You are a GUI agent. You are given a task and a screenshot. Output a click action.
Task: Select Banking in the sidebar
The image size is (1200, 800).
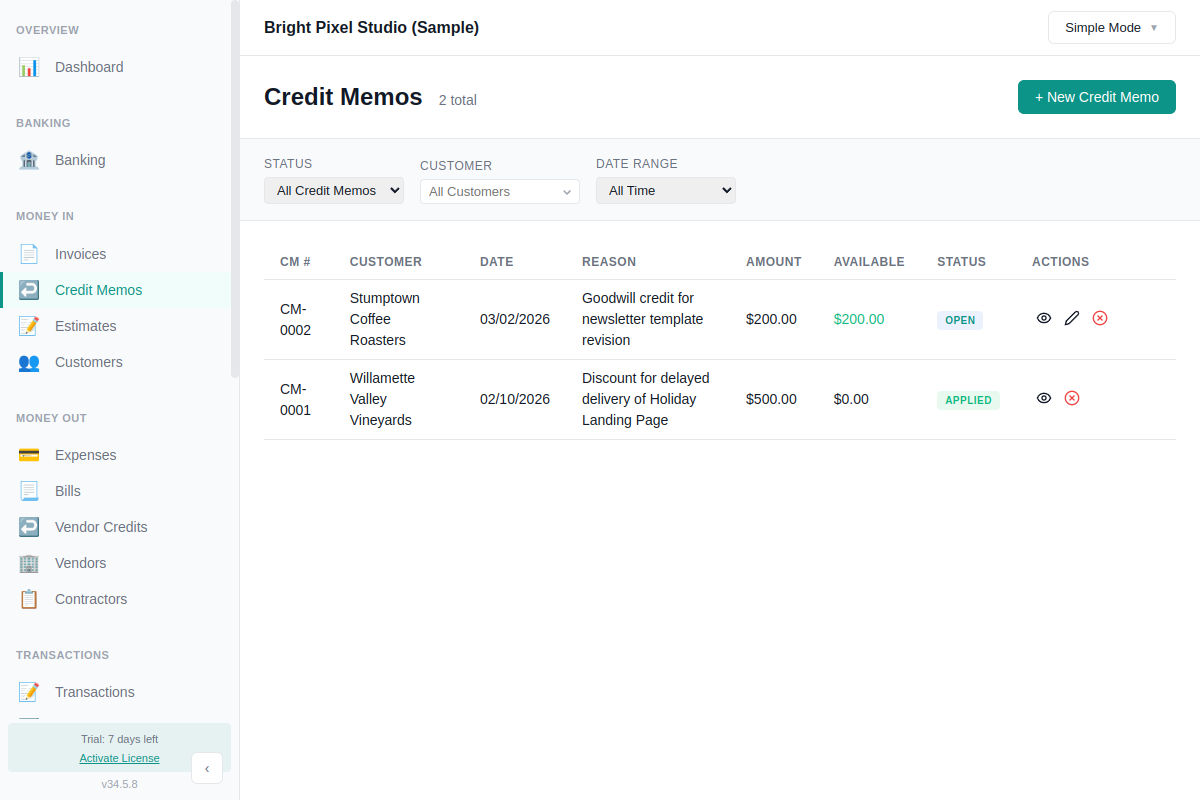79,160
